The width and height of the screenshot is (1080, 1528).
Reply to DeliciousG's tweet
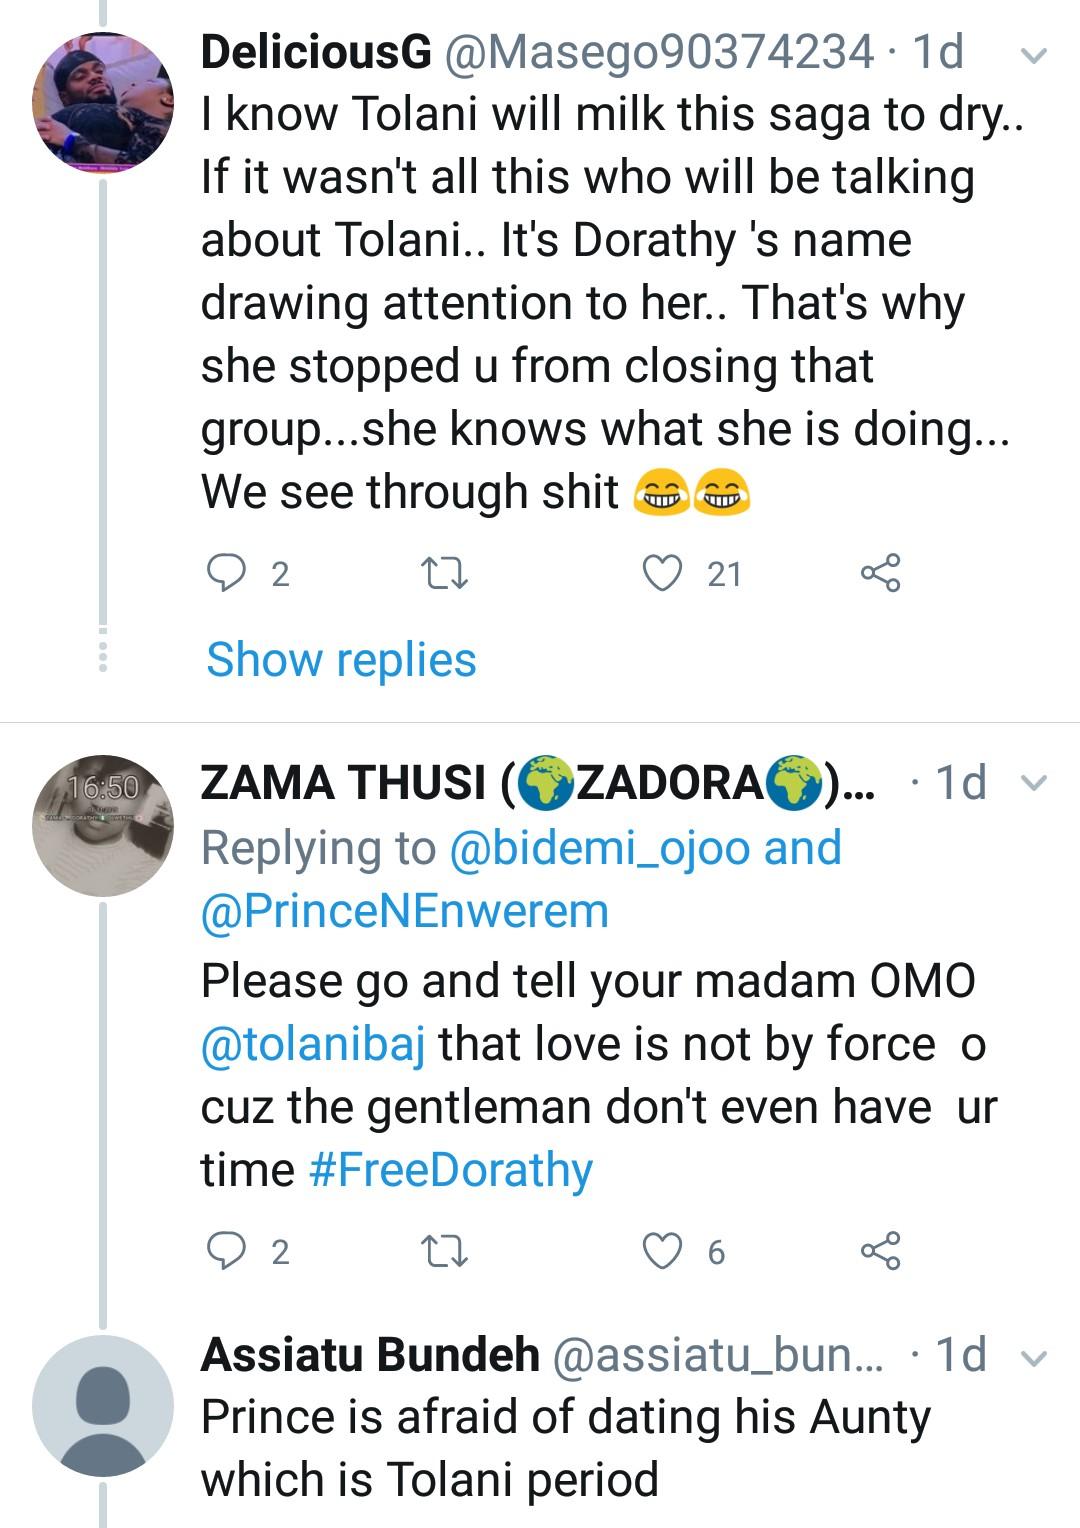[x=226, y=573]
